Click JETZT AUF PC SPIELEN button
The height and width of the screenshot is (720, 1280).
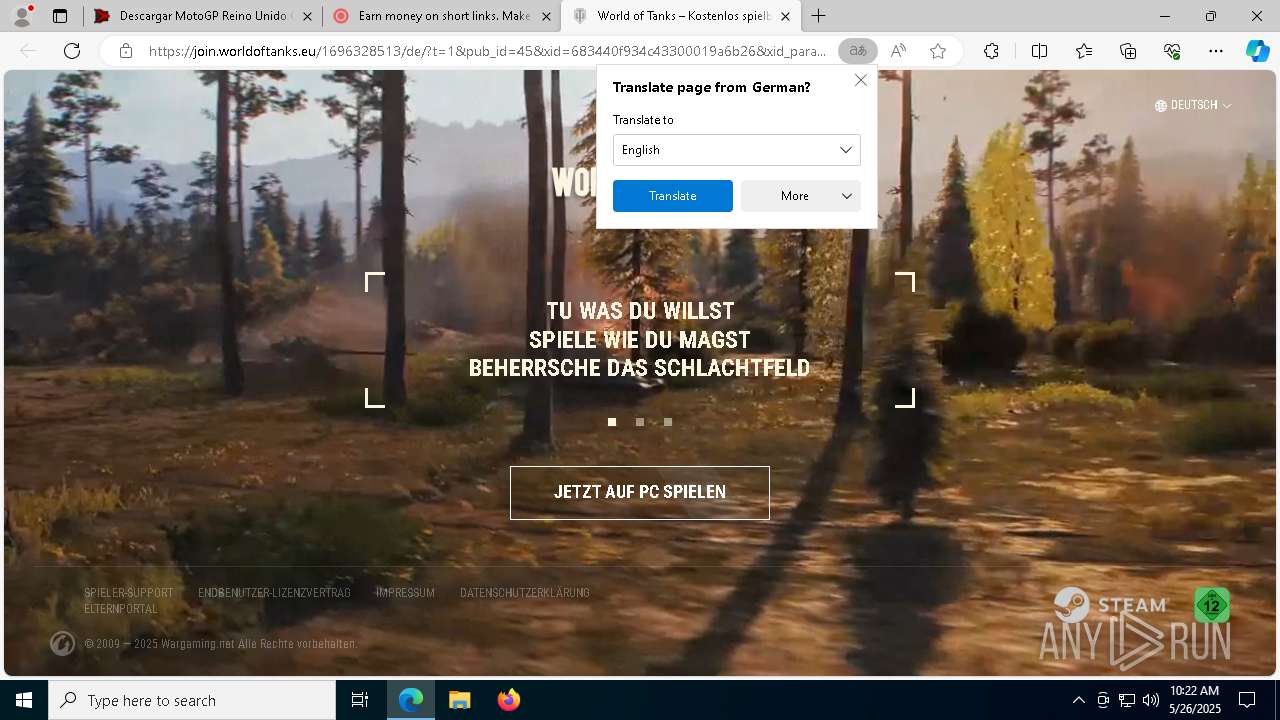(640, 492)
